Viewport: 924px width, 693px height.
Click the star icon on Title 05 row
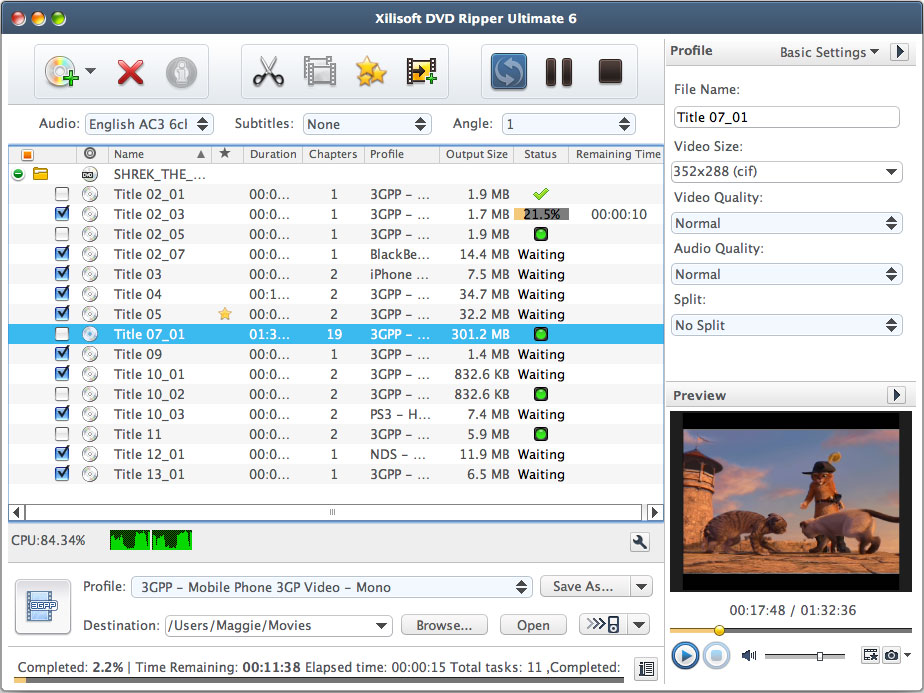click(x=225, y=314)
